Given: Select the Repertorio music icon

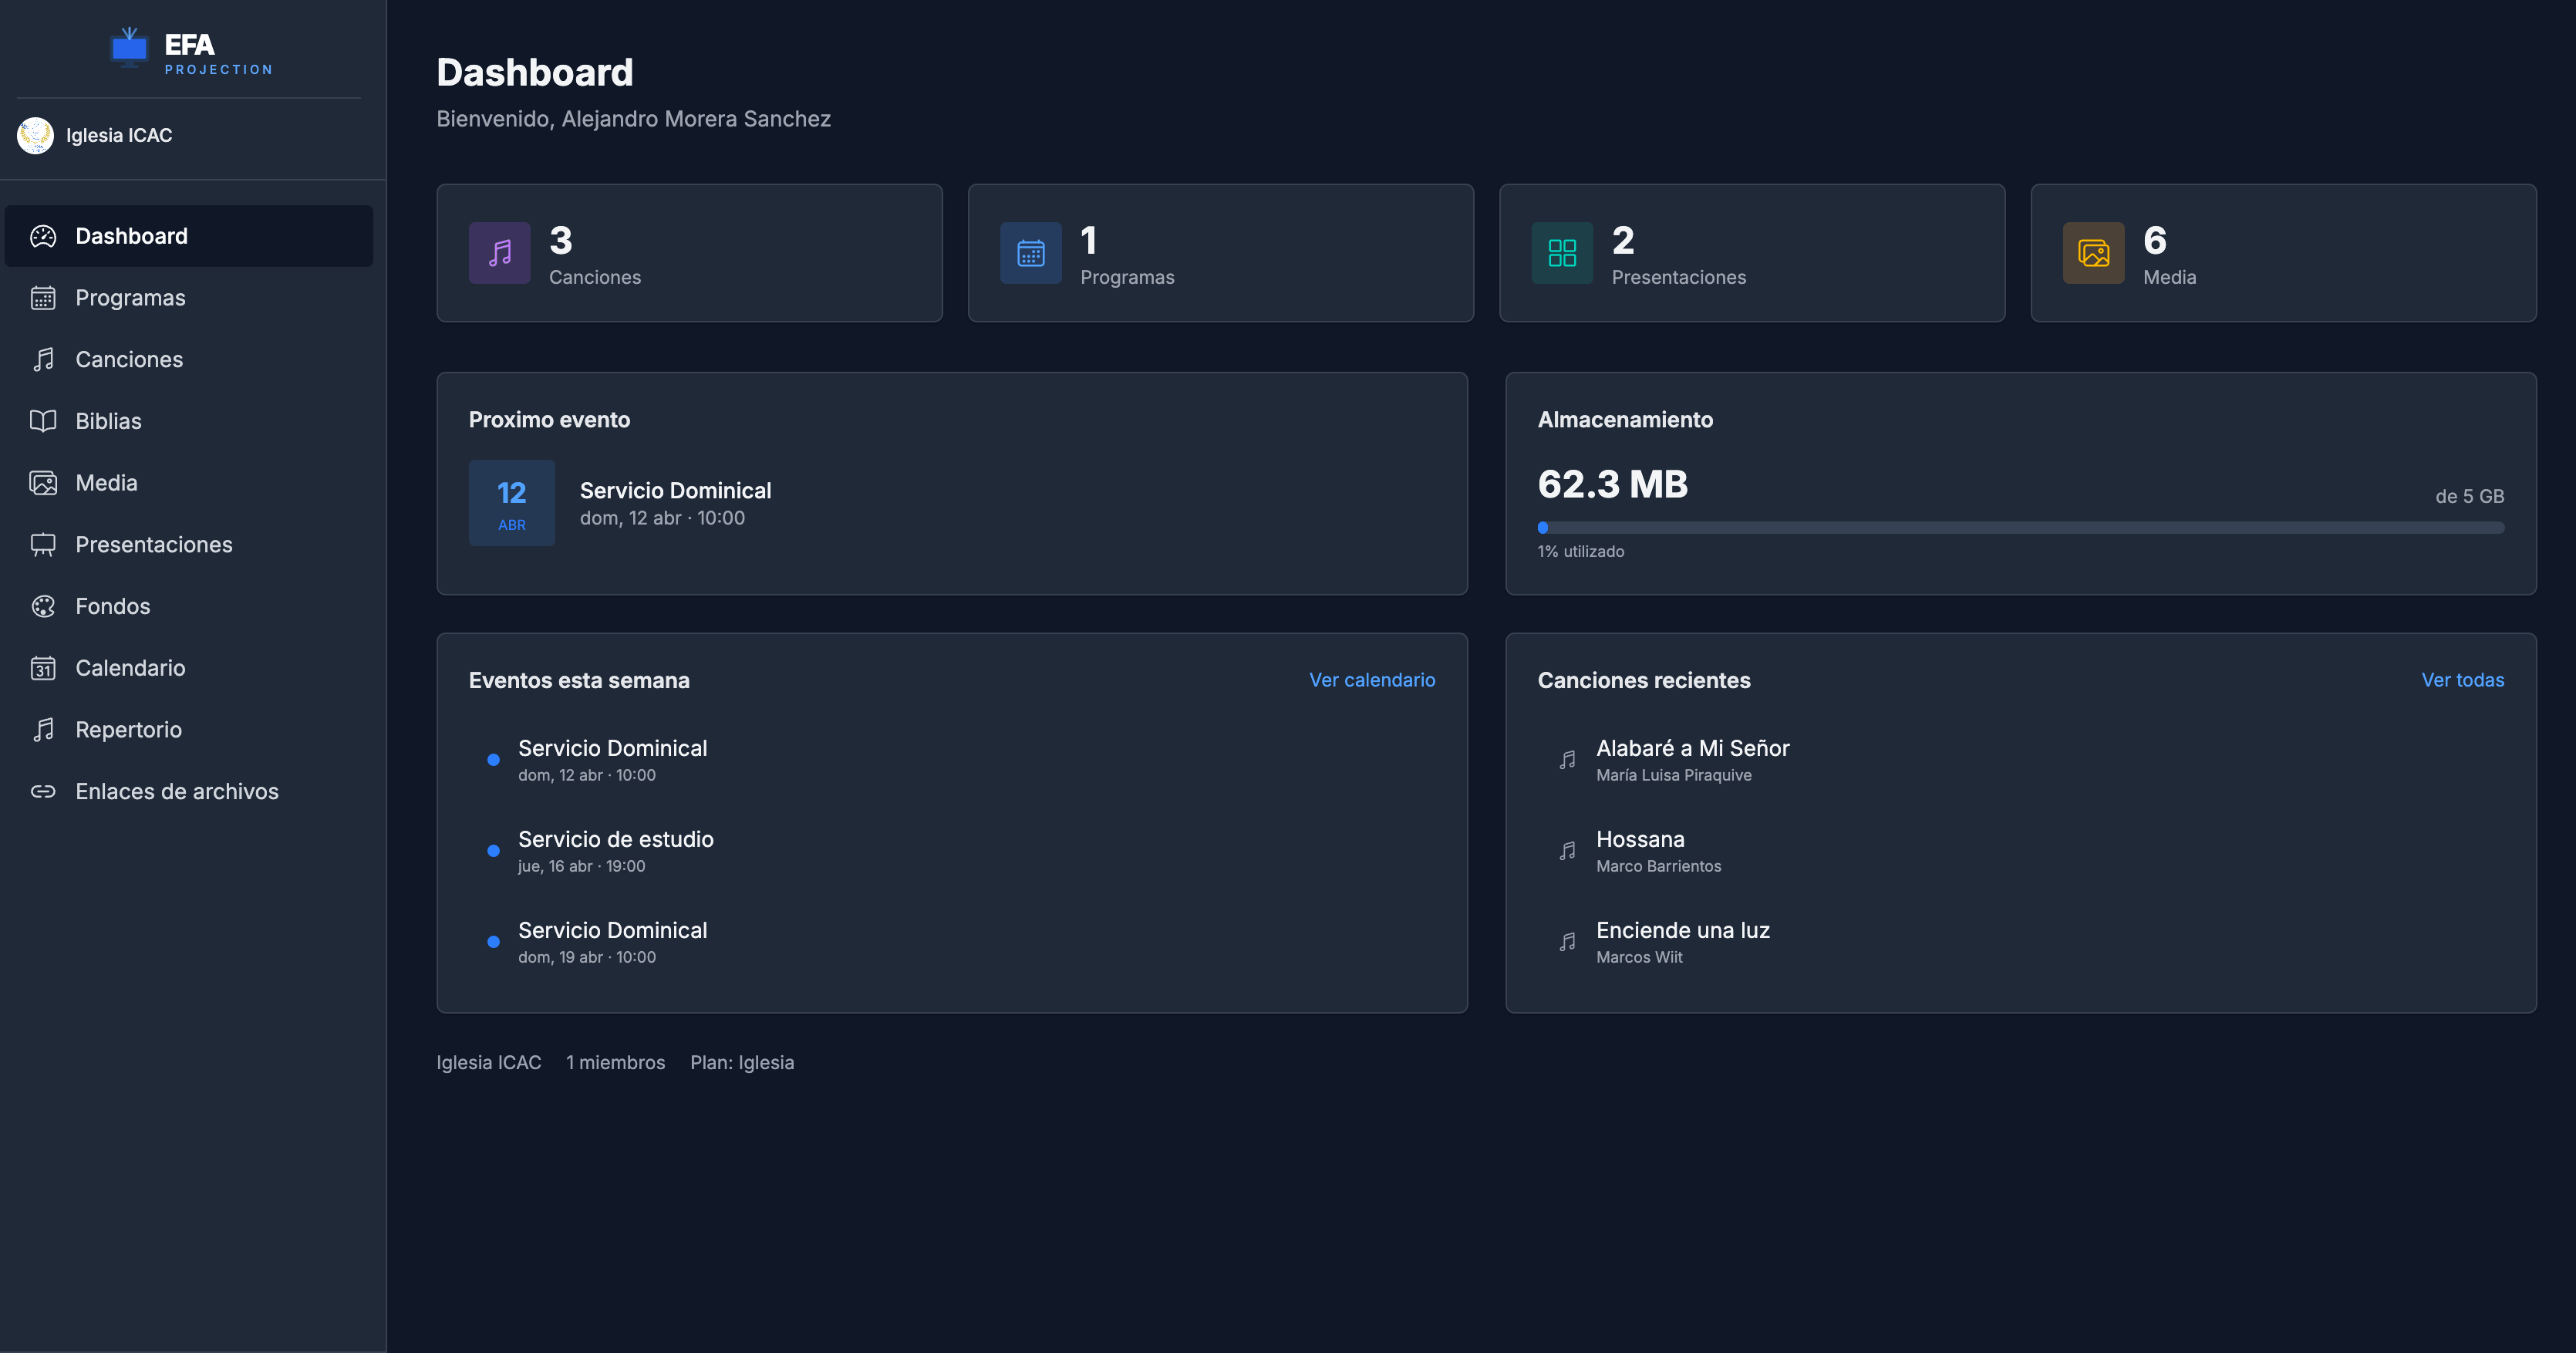Looking at the screenshot, I should 43,729.
